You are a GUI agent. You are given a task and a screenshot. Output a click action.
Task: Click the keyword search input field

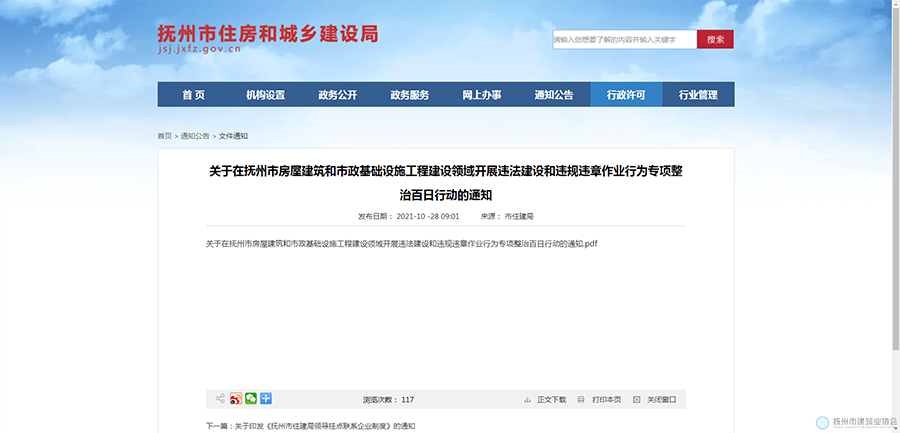tap(624, 40)
